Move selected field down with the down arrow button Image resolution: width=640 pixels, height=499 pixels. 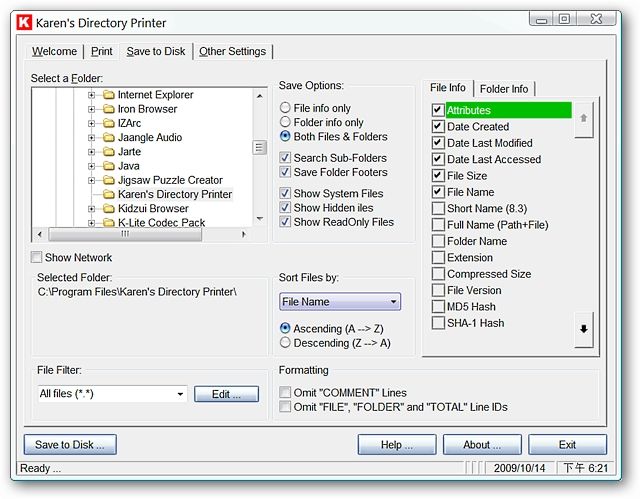coord(584,329)
